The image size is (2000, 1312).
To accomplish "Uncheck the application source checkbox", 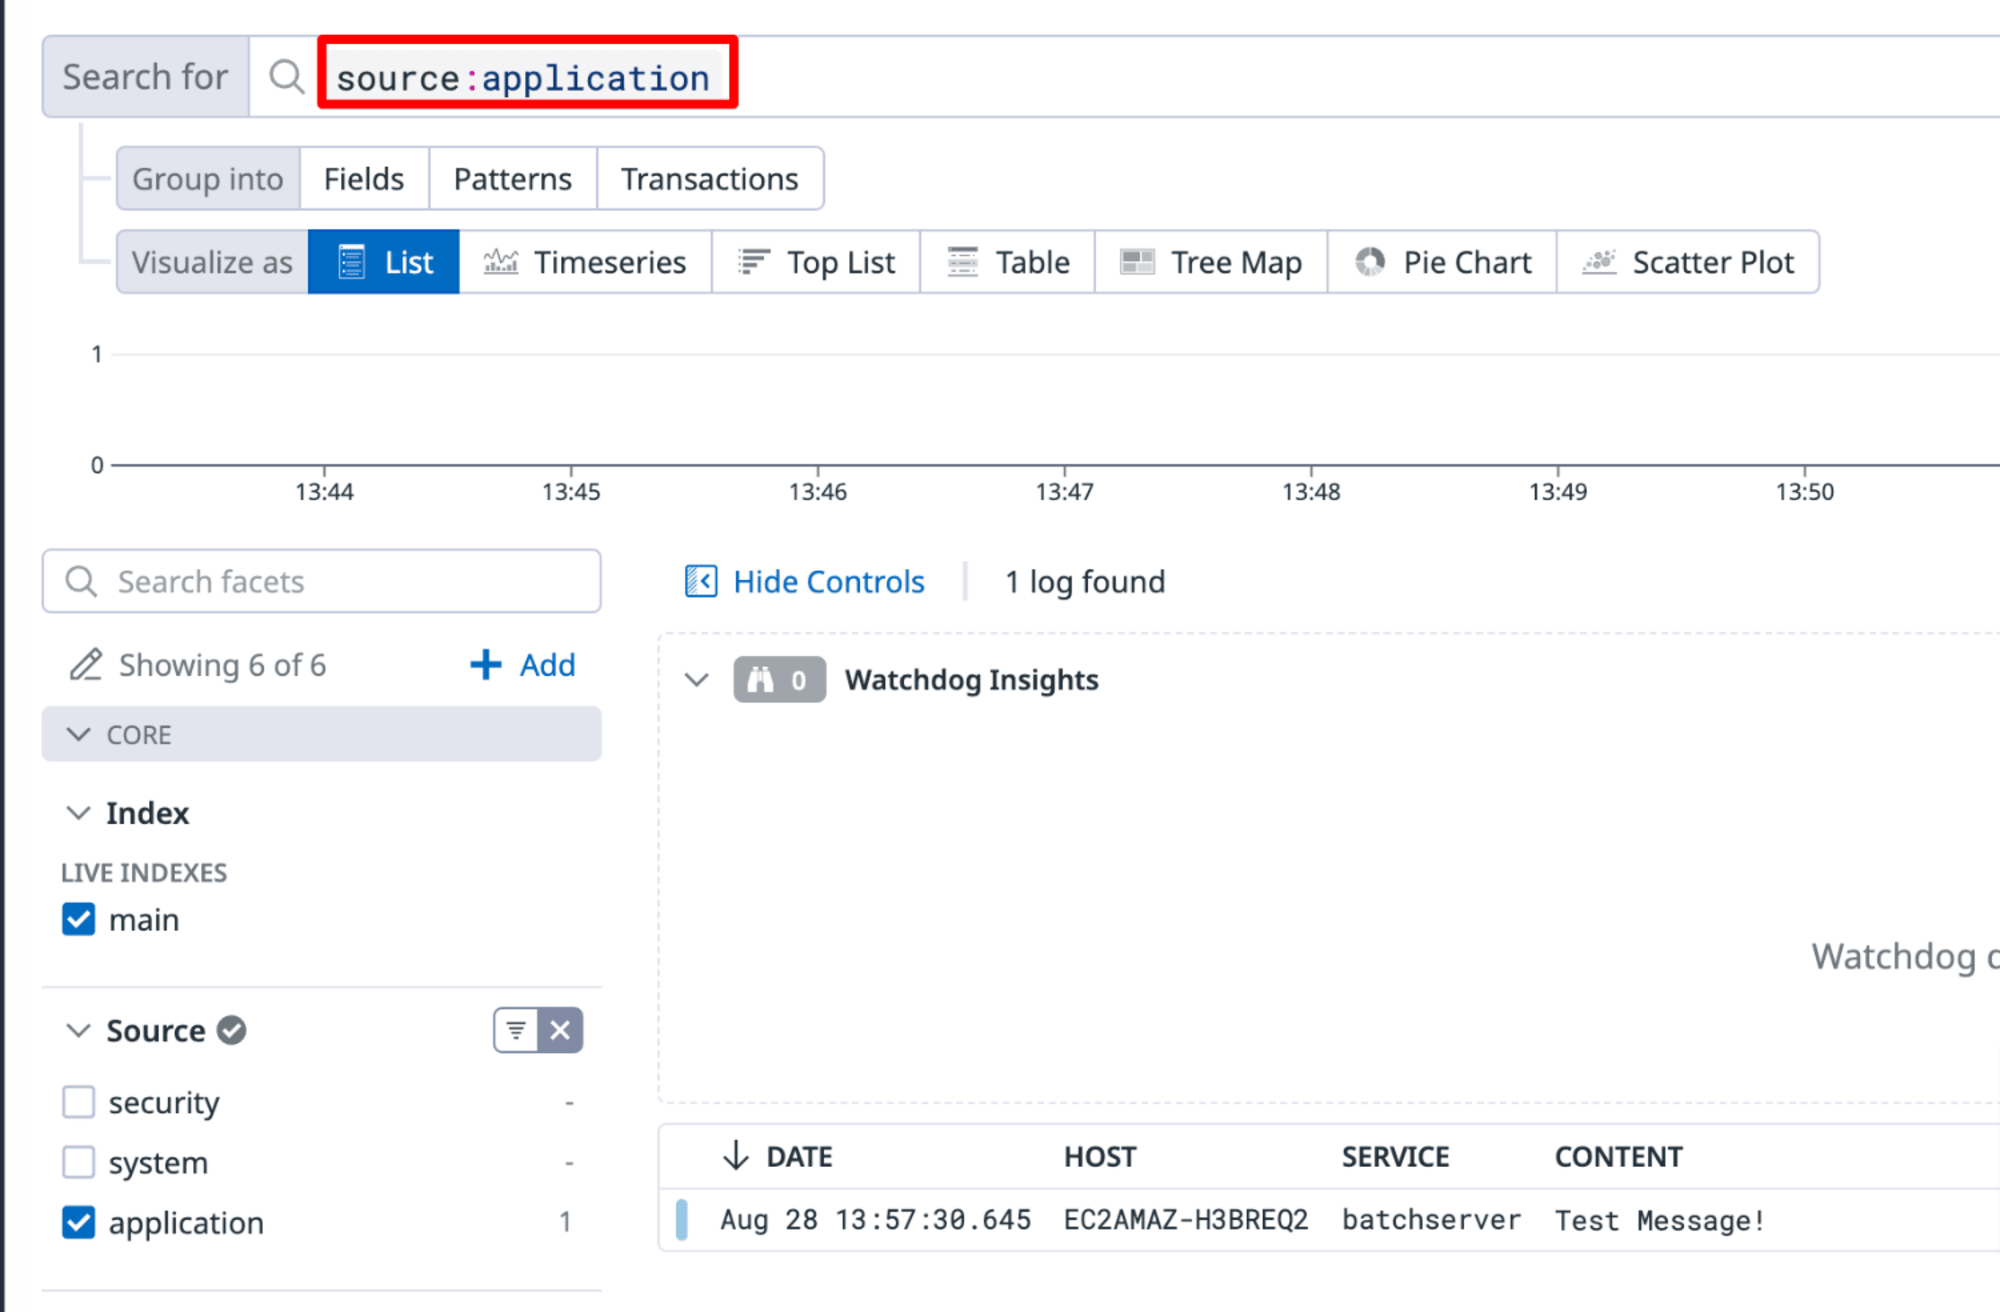I will point(79,1222).
